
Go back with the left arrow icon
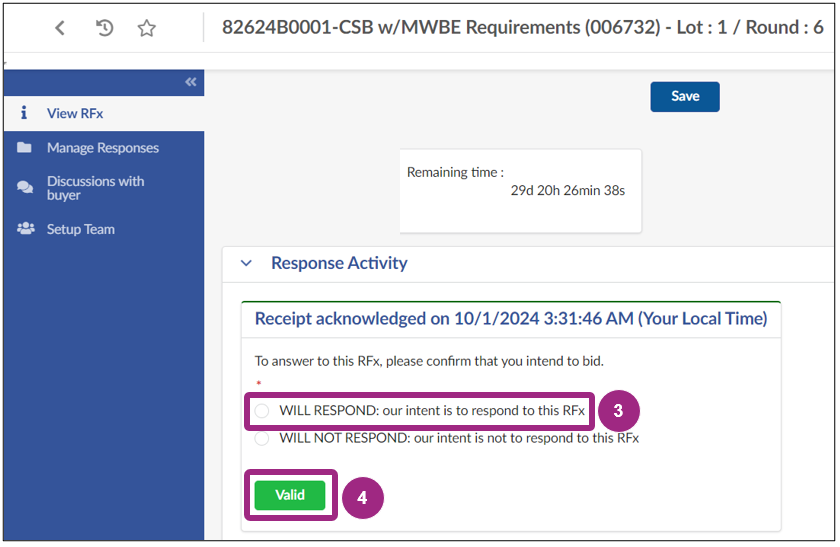coord(60,28)
